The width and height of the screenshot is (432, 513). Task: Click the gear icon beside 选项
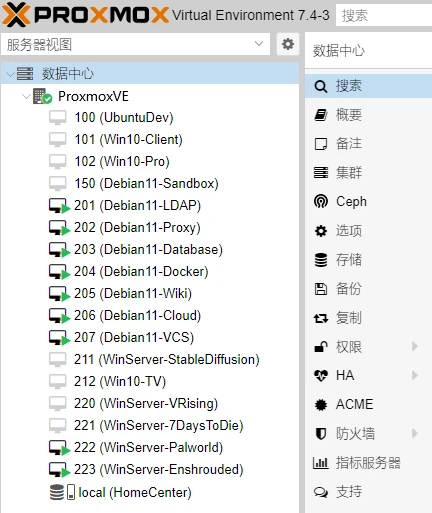(x=321, y=231)
